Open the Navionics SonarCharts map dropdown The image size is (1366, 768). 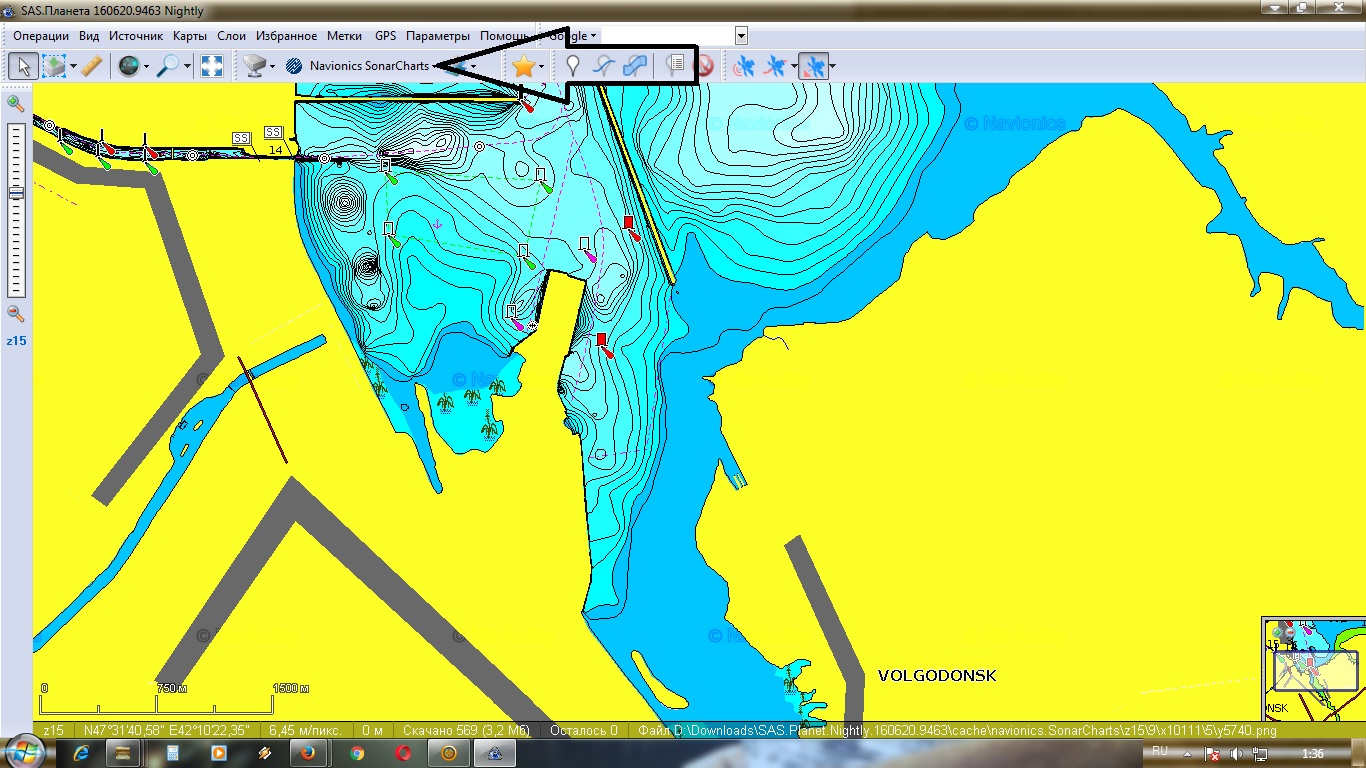[368, 67]
